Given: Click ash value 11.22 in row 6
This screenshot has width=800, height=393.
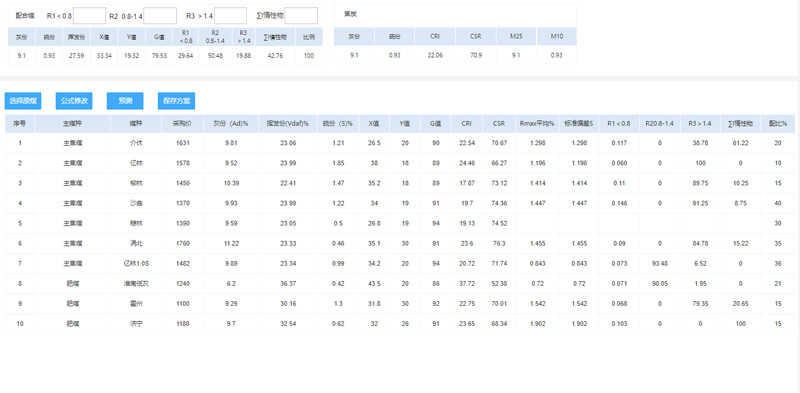Looking at the screenshot, I should (231, 243).
